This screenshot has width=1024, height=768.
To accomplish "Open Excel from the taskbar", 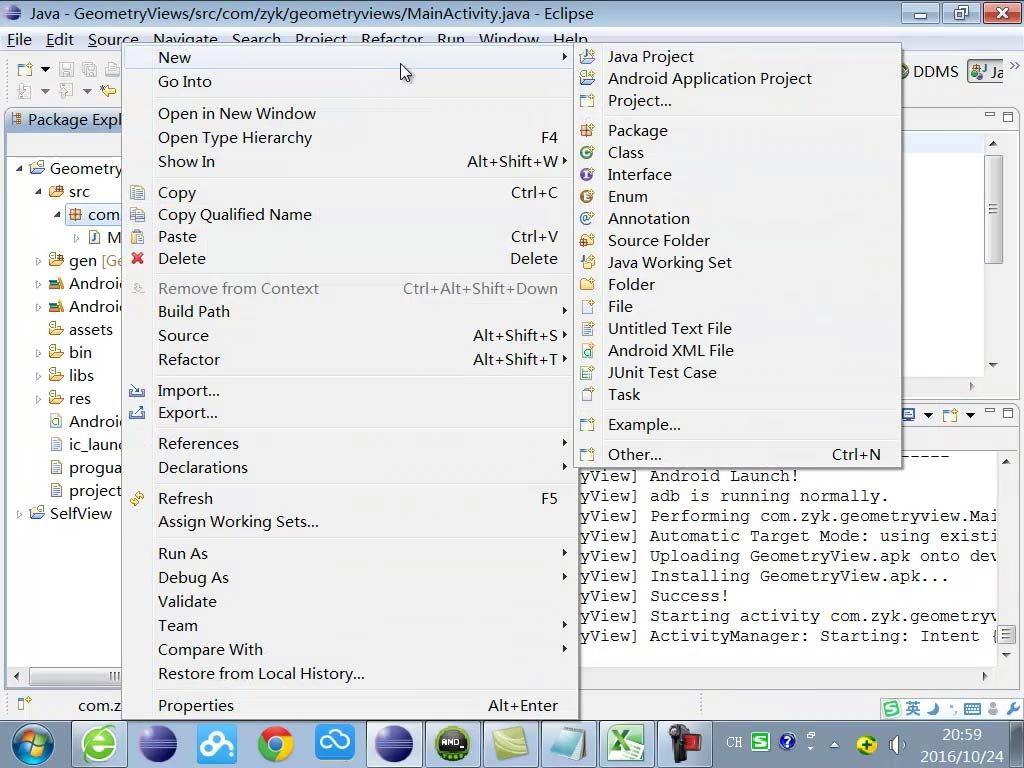I will click(x=626, y=744).
